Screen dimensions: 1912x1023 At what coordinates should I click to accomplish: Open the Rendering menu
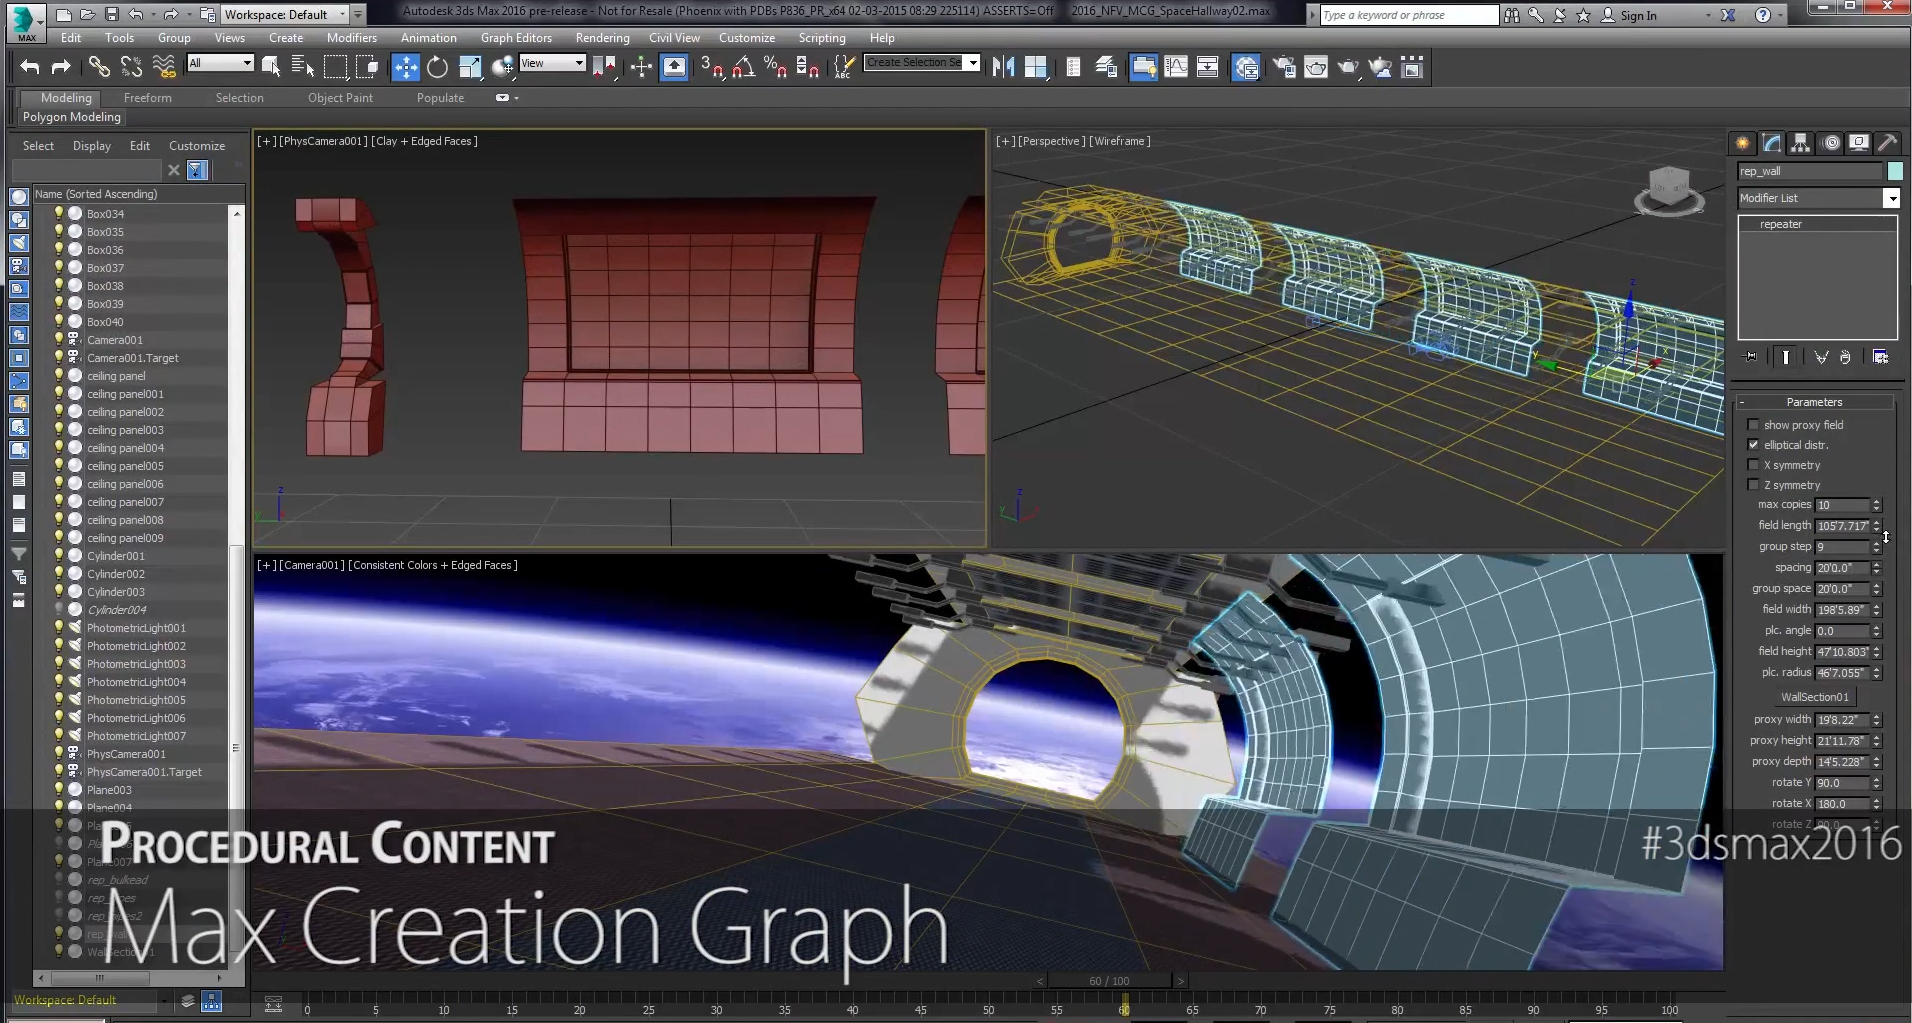[x=603, y=37]
